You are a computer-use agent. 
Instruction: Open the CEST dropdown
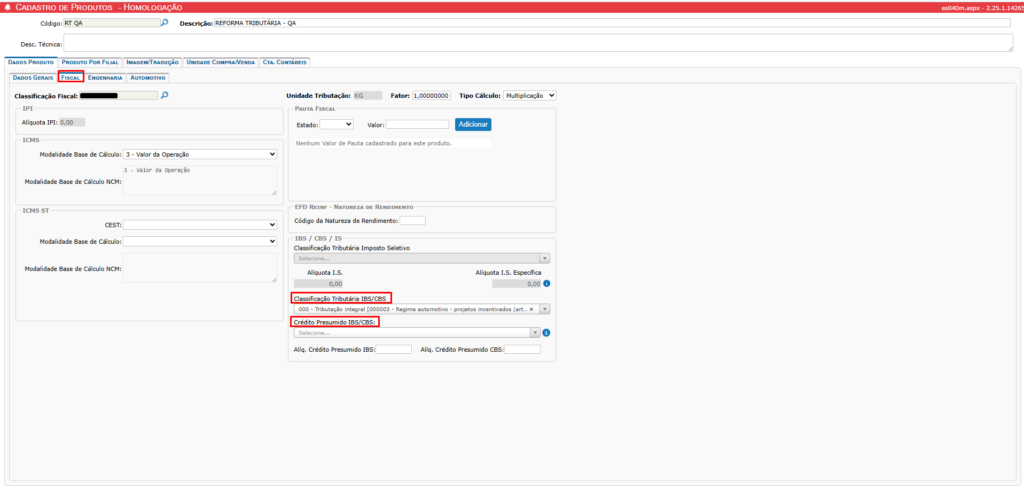pyautogui.click(x=200, y=225)
